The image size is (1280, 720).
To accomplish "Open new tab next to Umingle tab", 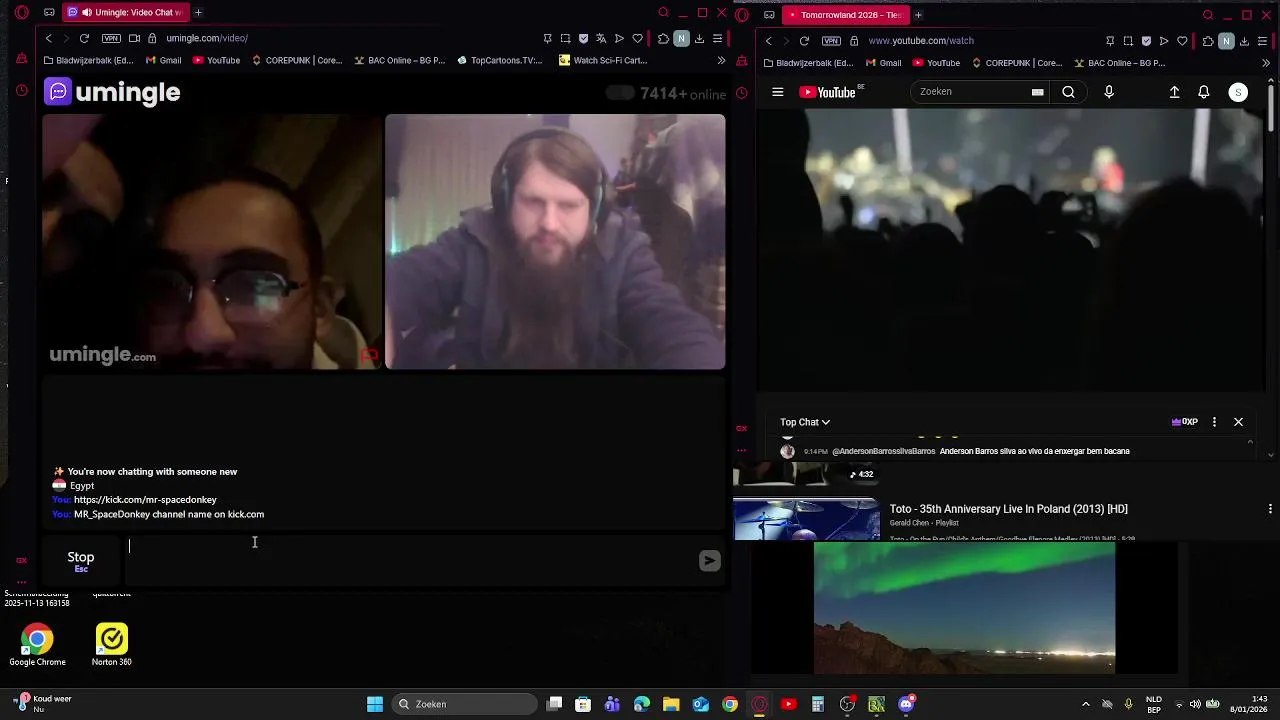I will pos(198,12).
